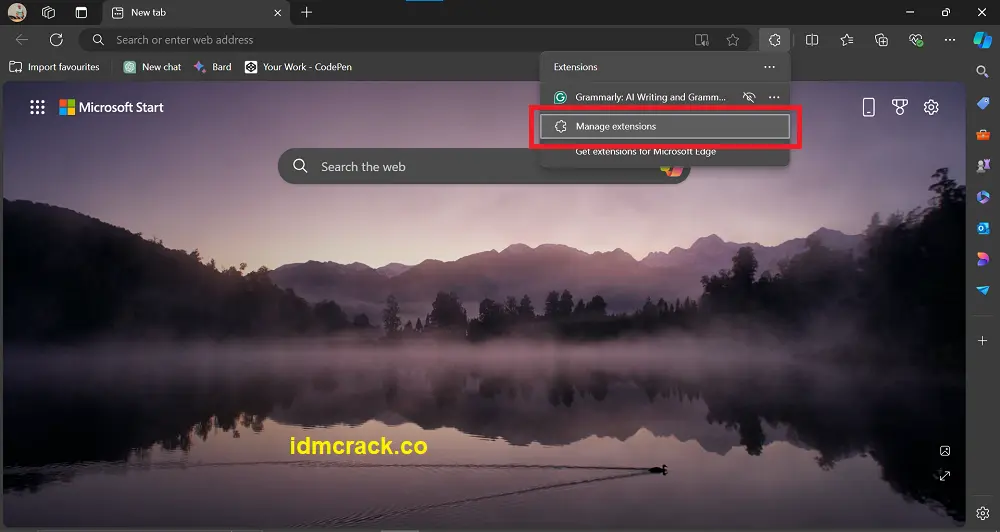Open sidebar Microsoft 365 icon
1000x532 pixels.
[x=983, y=196]
